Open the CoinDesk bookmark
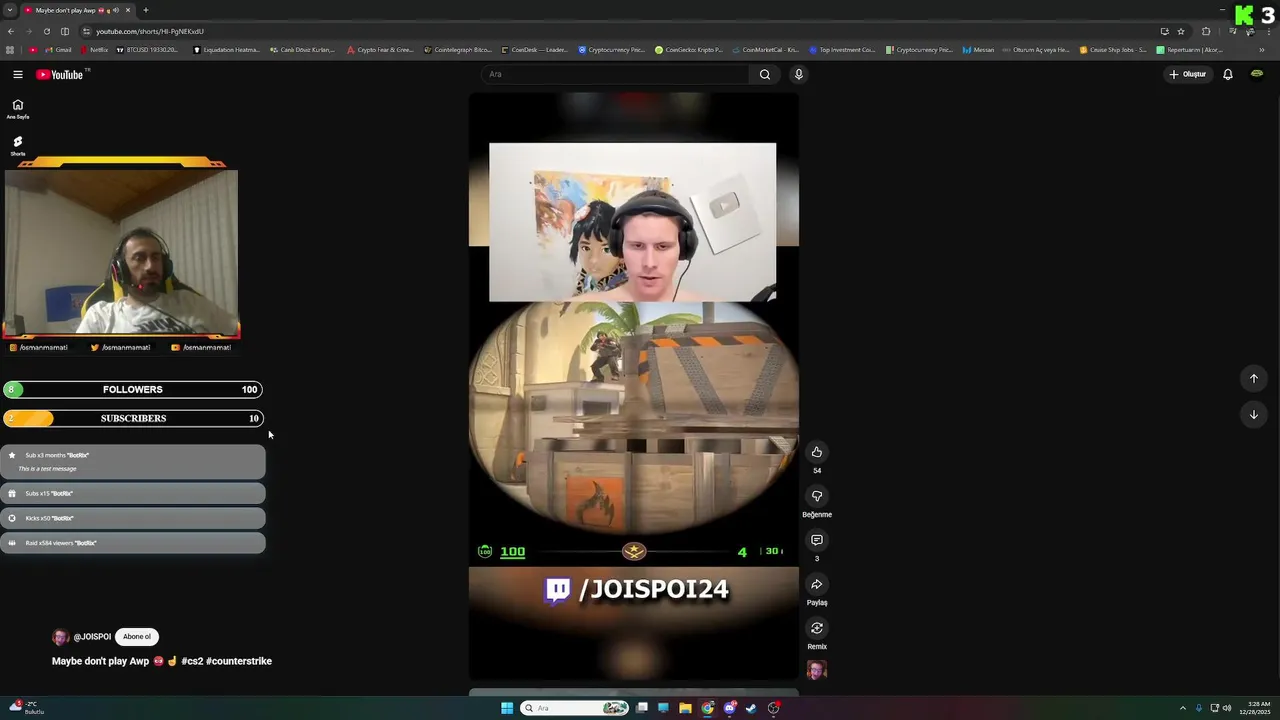 (535, 49)
